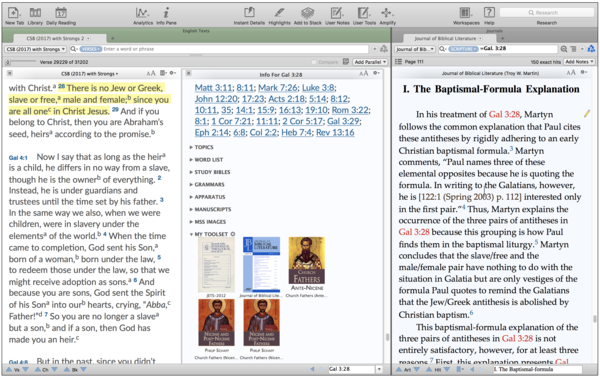Follow the Gal 3:29 cross reference
This screenshot has width=600, height=379.
click(x=343, y=121)
